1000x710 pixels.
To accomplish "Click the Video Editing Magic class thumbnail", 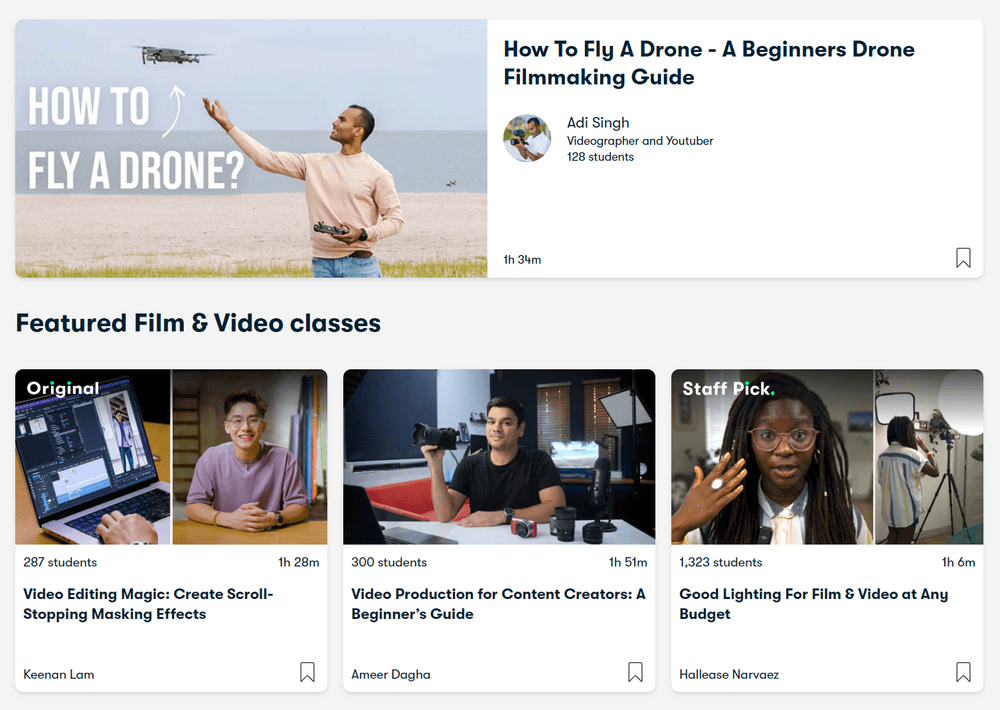I will click(171, 456).
